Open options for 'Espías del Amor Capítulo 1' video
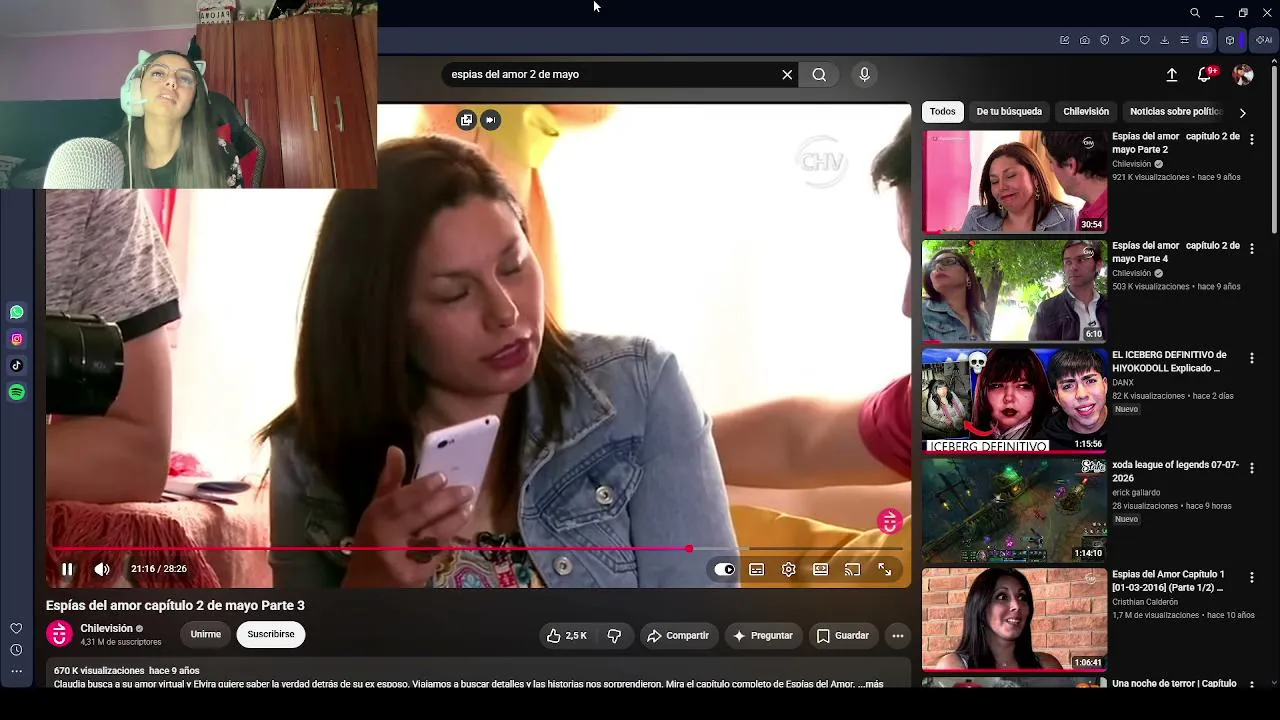 pyautogui.click(x=1251, y=577)
